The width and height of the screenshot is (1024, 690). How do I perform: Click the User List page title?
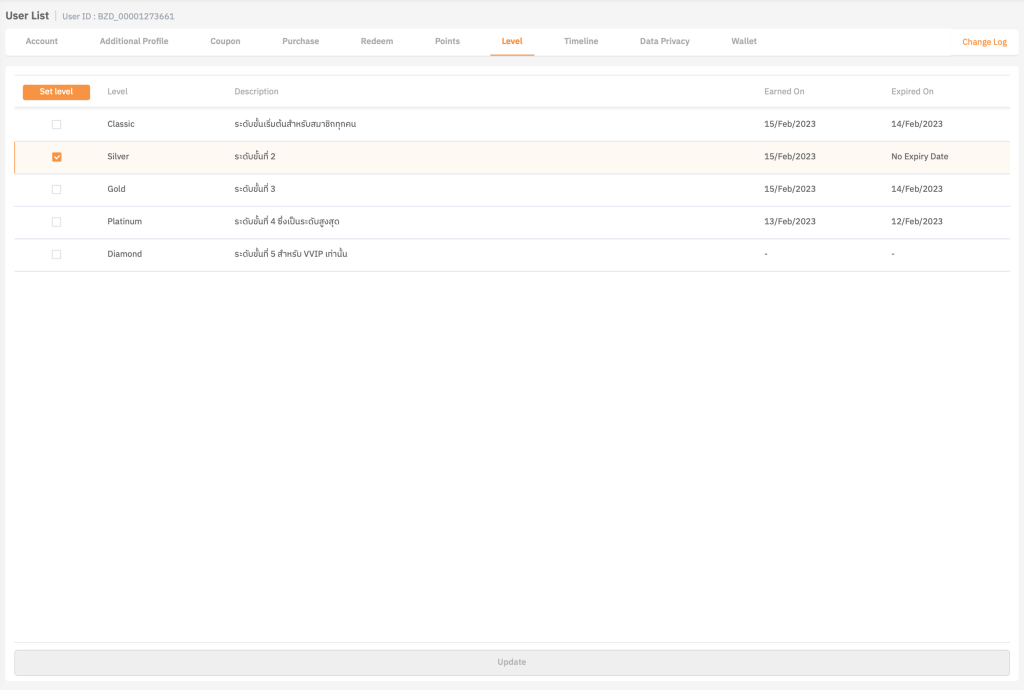click(27, 15)
